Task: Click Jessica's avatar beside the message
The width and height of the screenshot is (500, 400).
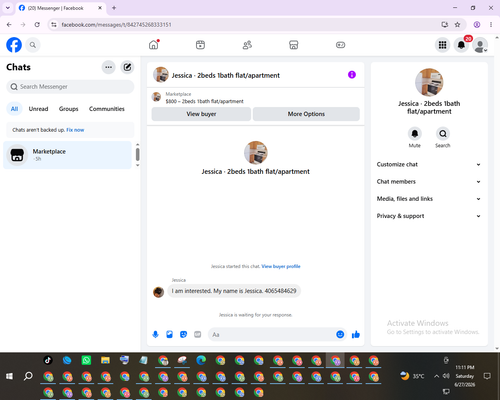Action: pos(158,292)
